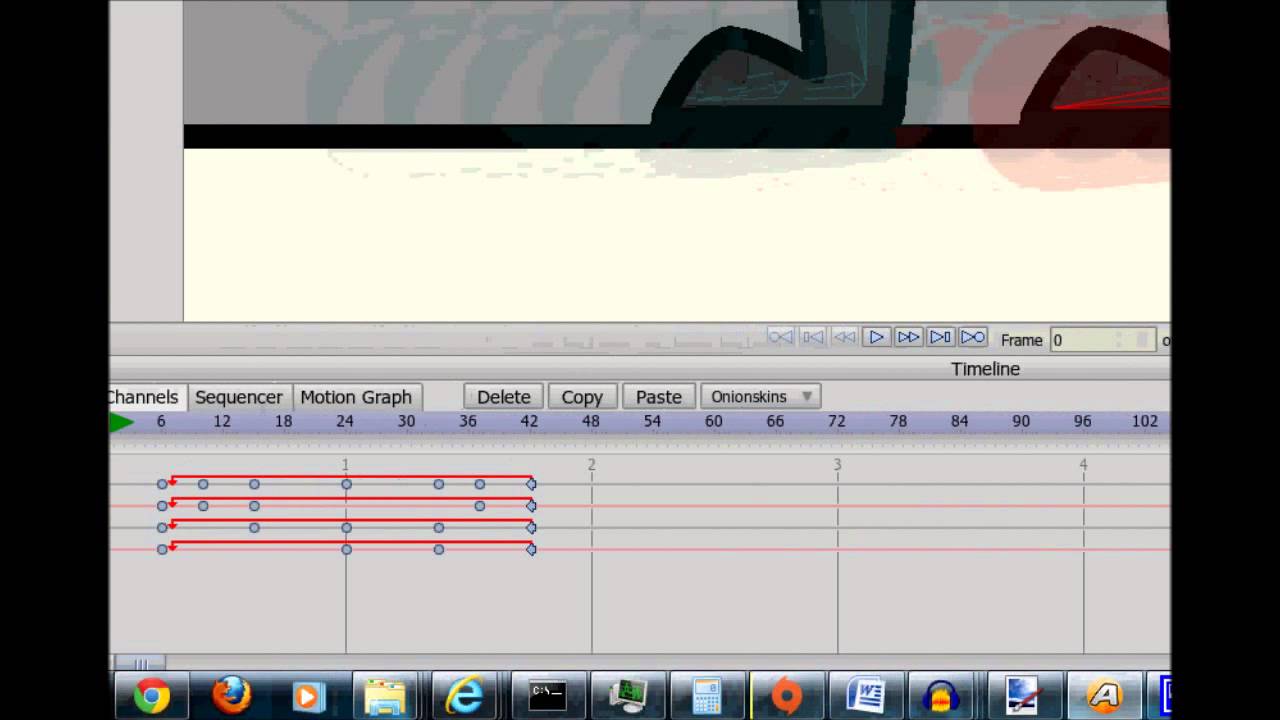Image resolution: width=1280 pixels, height=720 pixels.
Task: Click the step forward one frame icon
Action: click(x=940, y=338)
